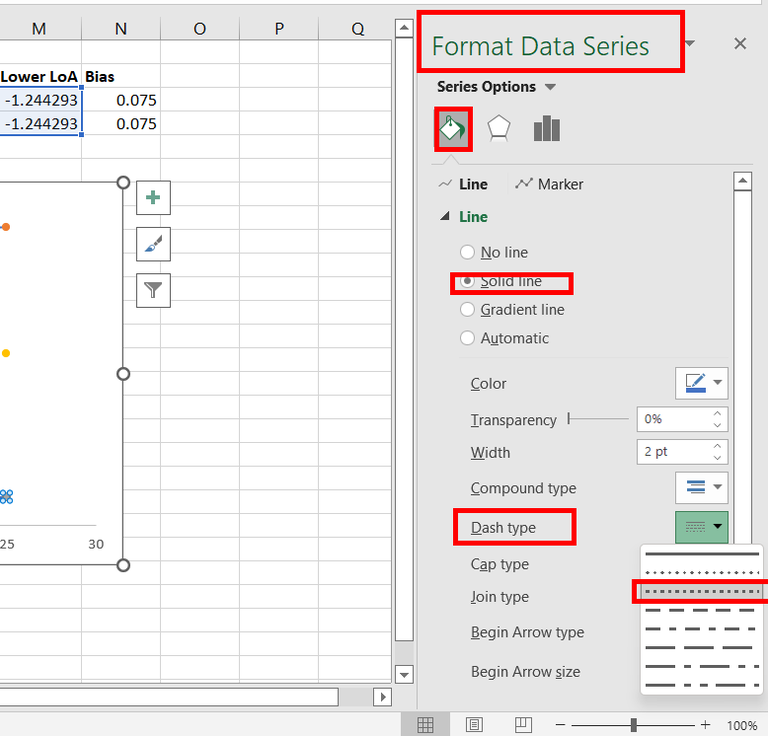Select column P header
768x736 pixels.
point(279,29)
